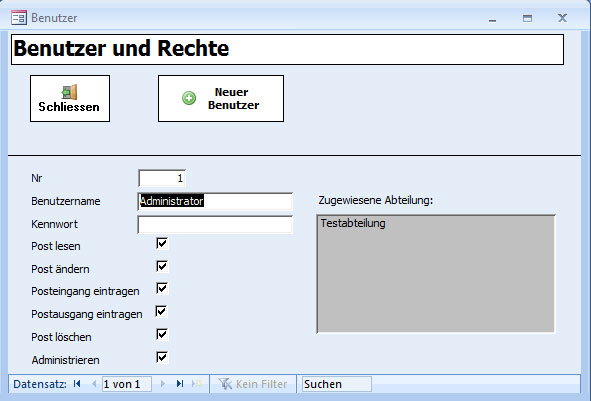Create a new user with Neuer Benutzer
Screen dimensions: 591x401
(x=221, y=98)
